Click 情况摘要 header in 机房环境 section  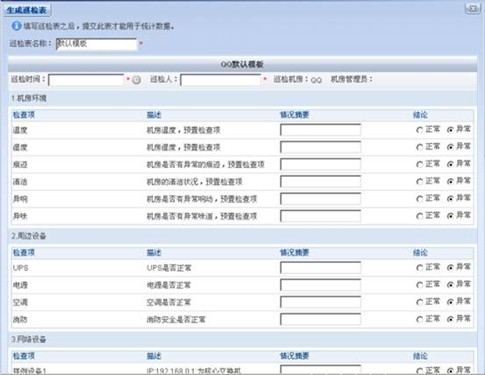click(295, 115)
